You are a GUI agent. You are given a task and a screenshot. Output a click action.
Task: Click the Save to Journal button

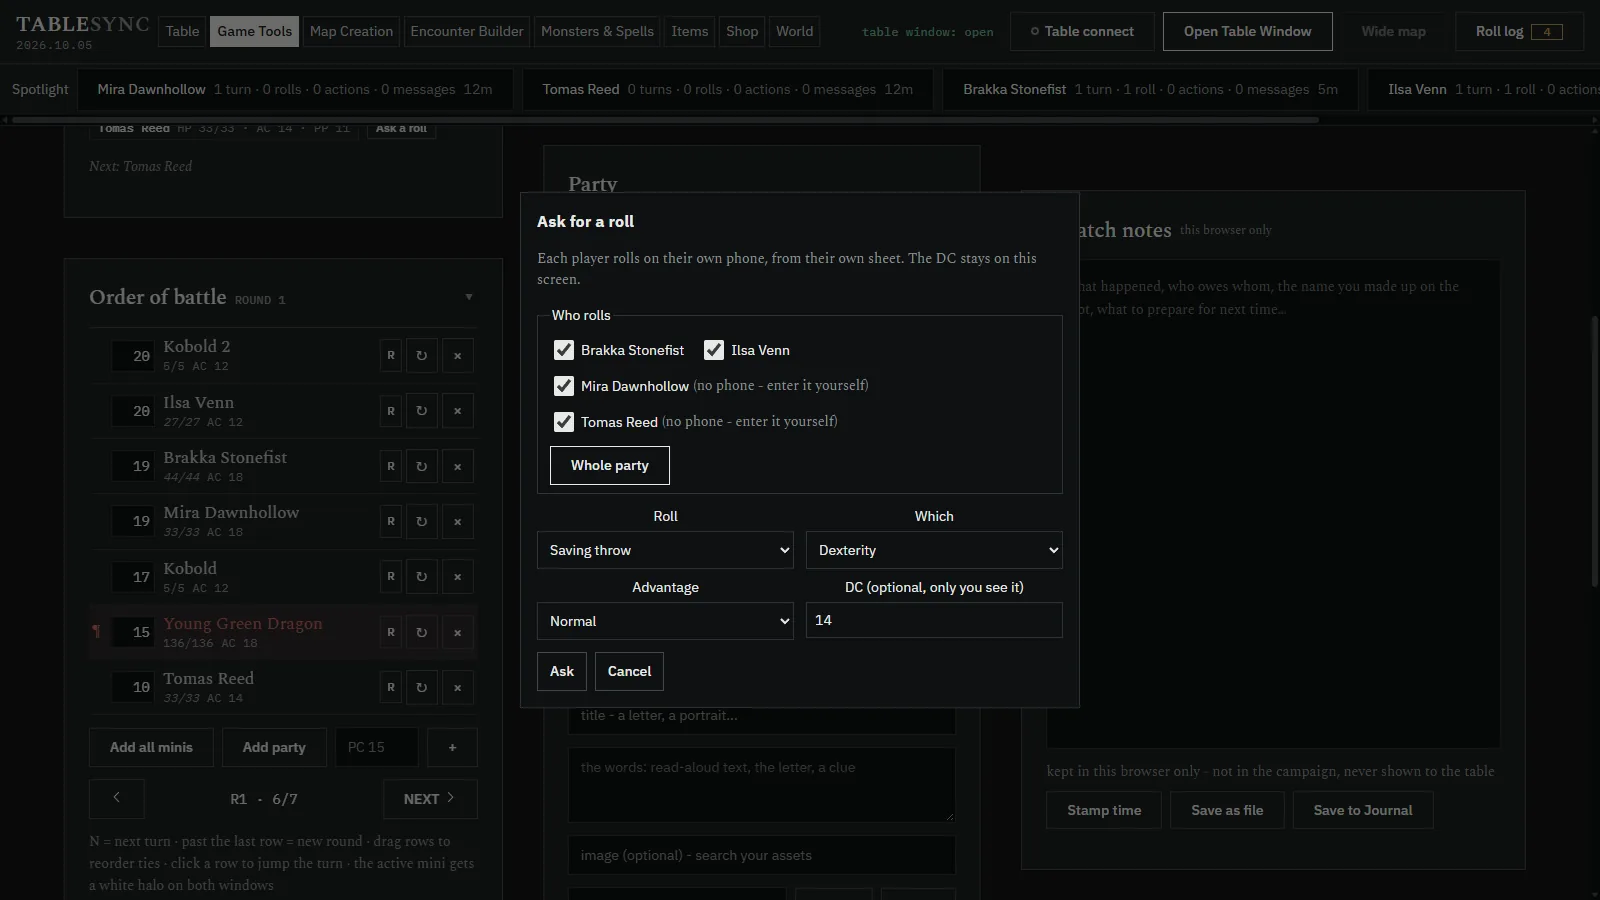tap(1363, 810)
